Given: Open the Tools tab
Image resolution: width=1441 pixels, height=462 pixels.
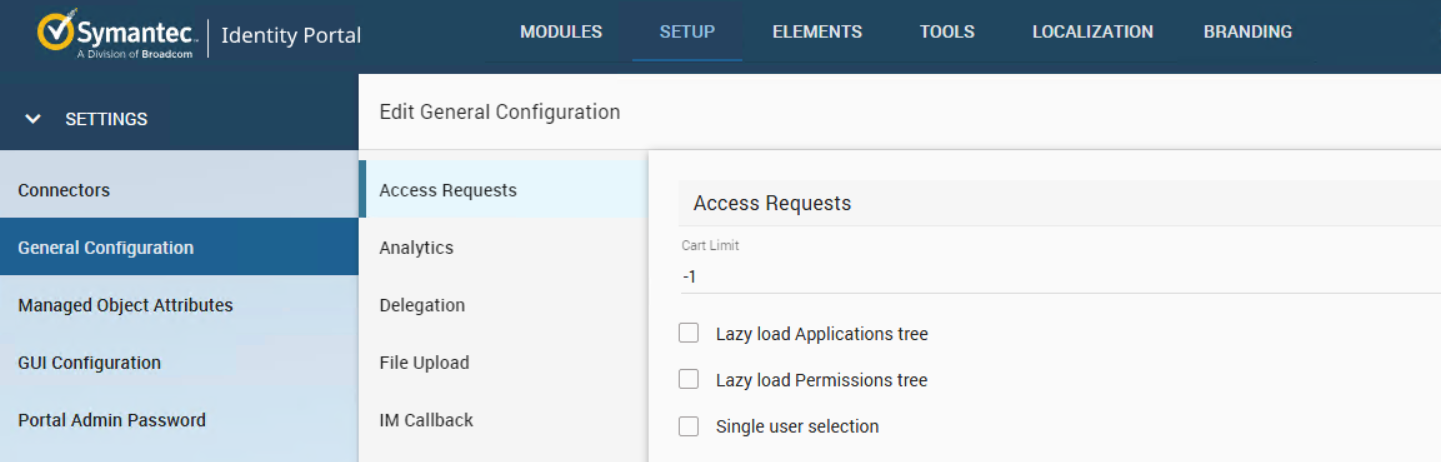Looking at the screenshot, I should pyautogui.click(x=947, y=32).
